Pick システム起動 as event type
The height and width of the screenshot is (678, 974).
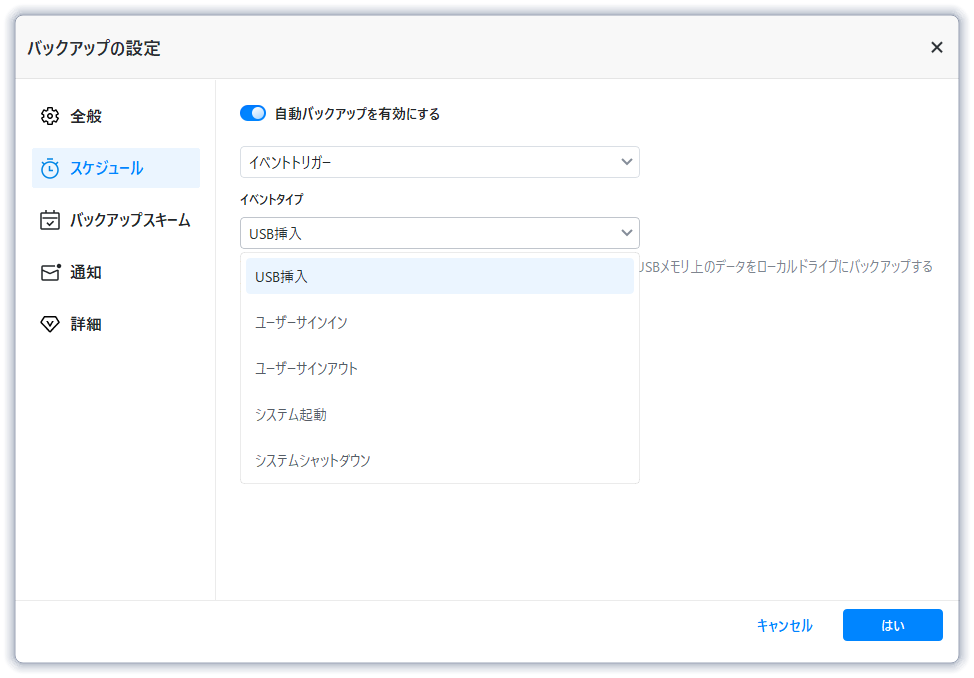click(439, 414)
